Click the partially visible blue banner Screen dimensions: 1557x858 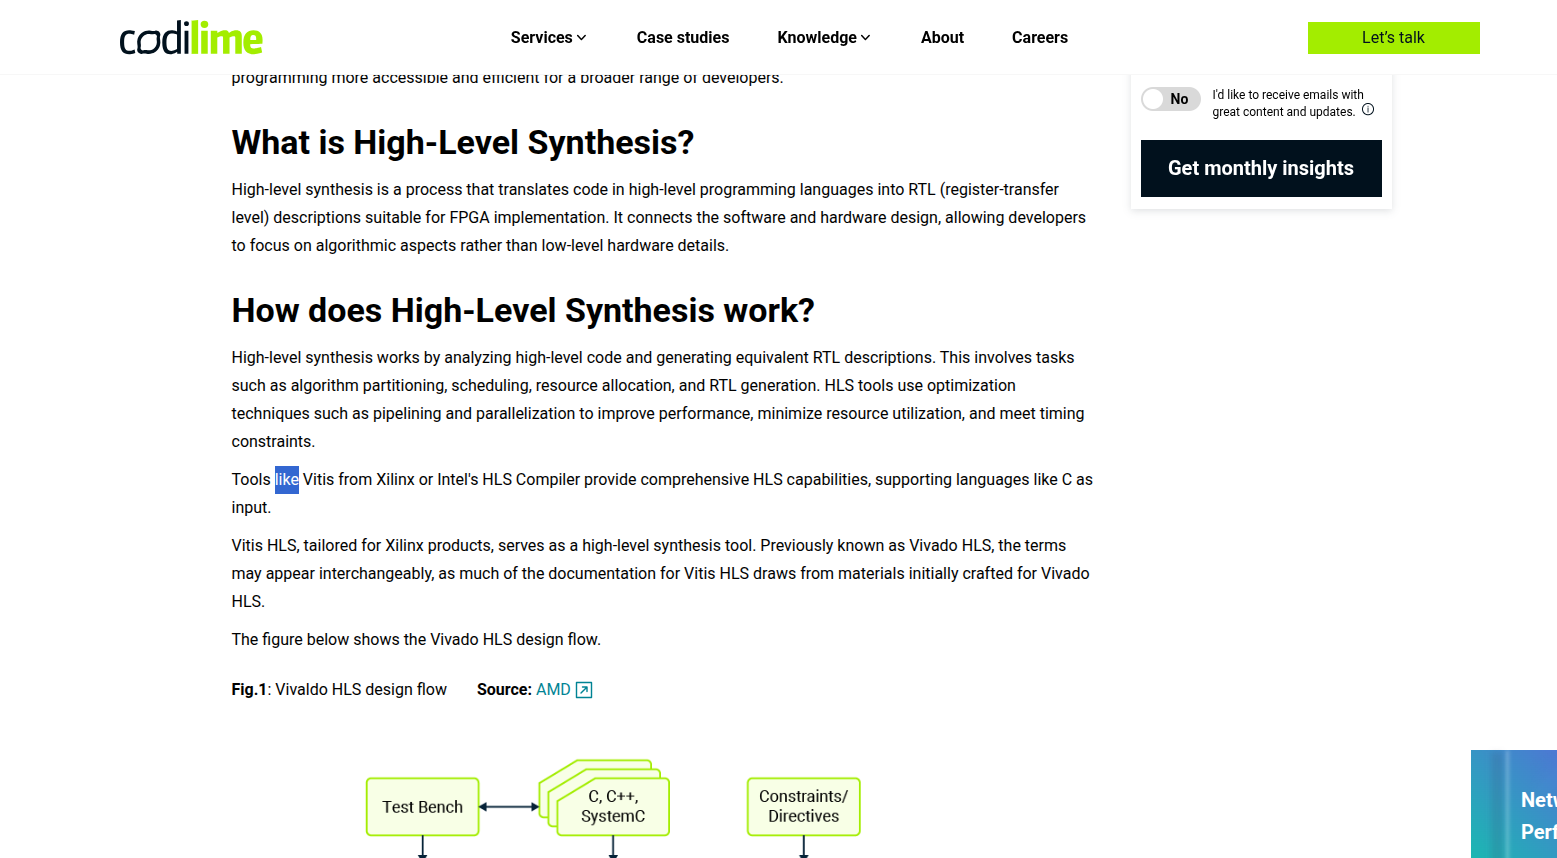1514,804
